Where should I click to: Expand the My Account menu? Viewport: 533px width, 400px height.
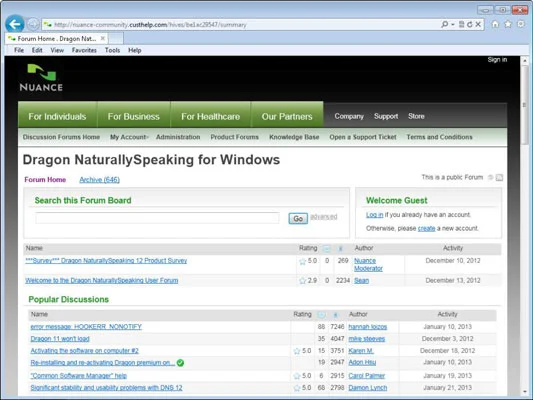129,137
